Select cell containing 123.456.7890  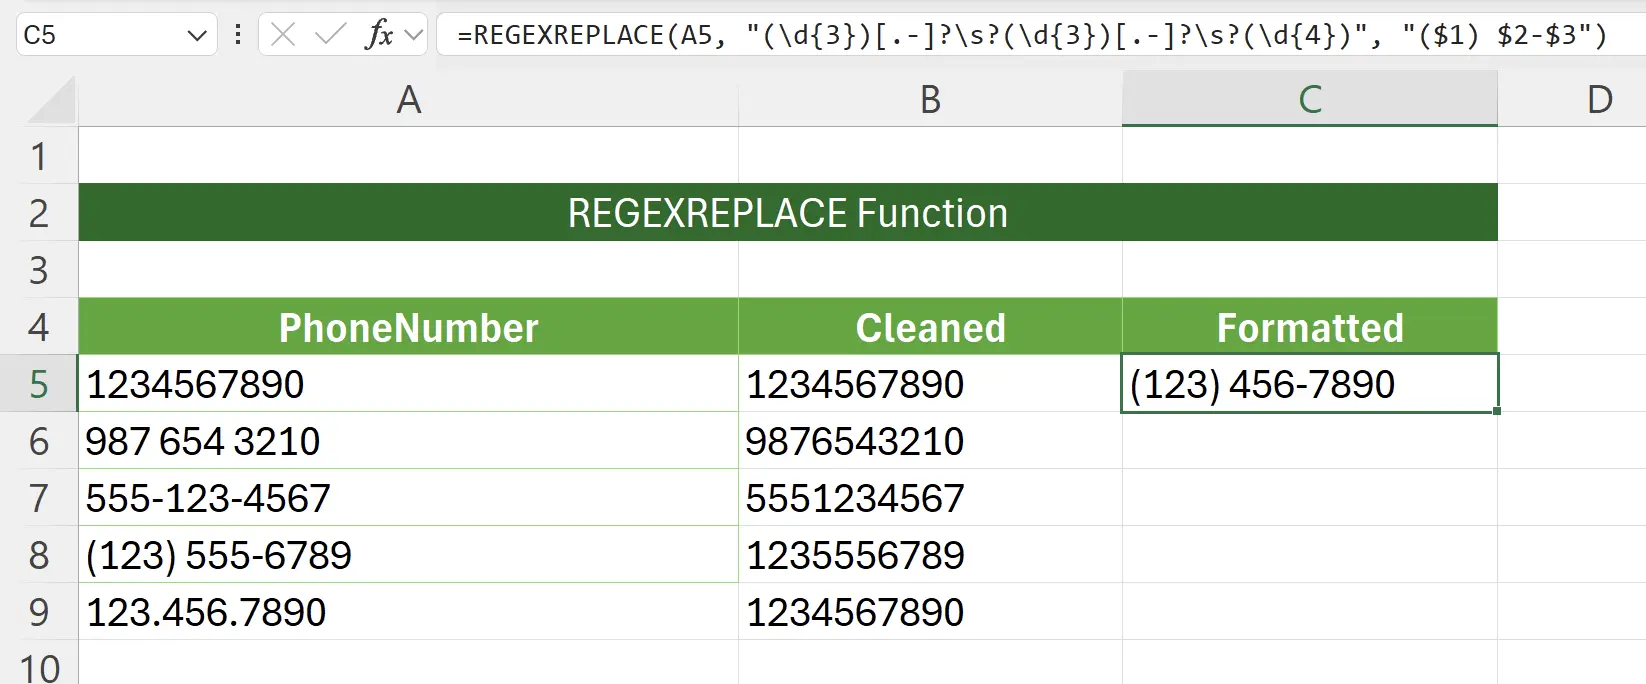(x=408, y=612)
